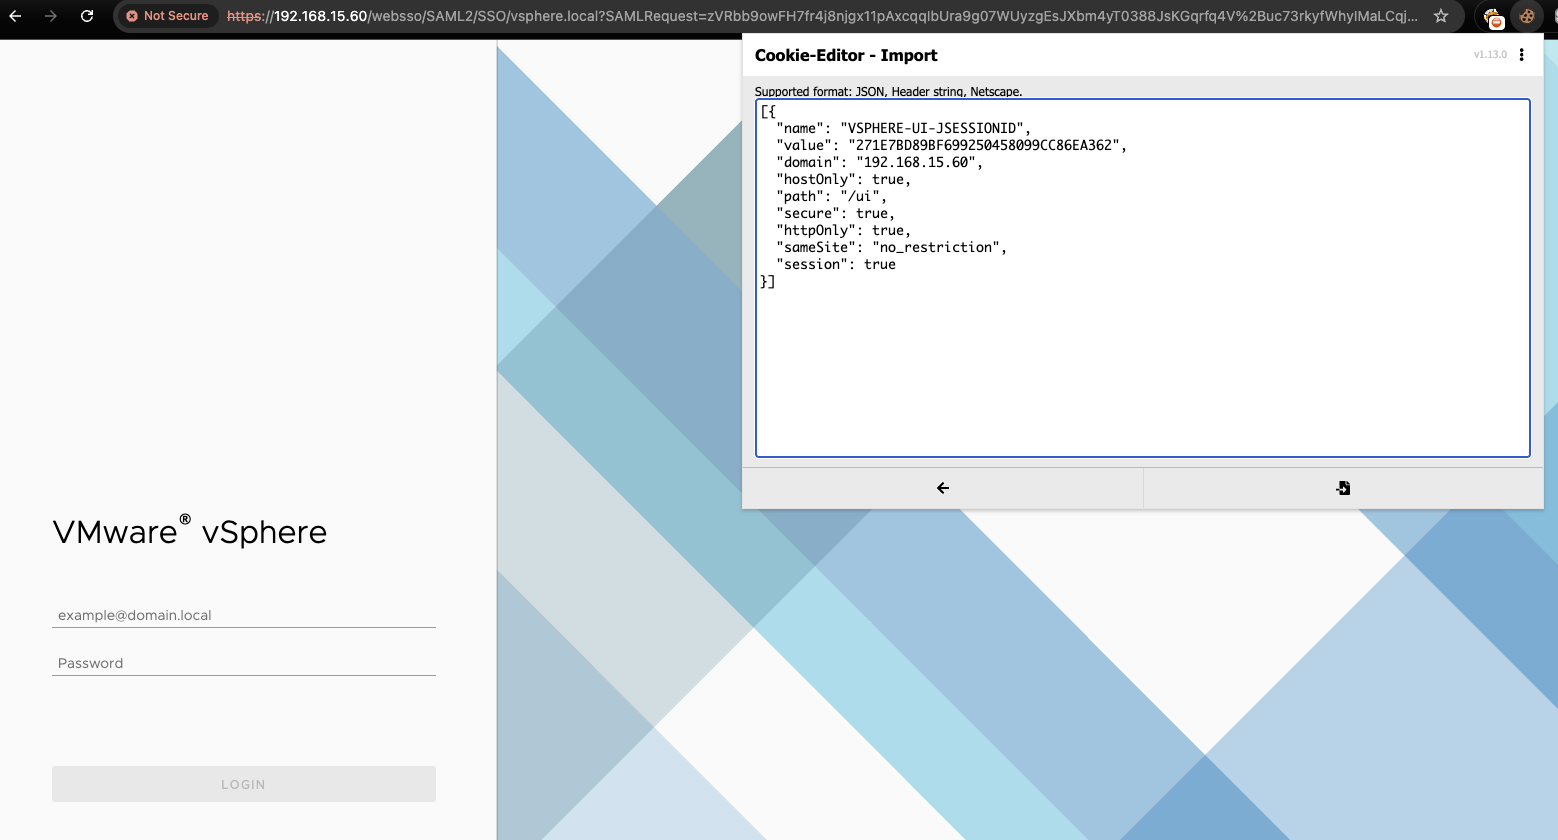Image resolution: width=1558 pixels, height=840 pixels.
Task: Click the LOGIN button
Action: click(244, 784)
